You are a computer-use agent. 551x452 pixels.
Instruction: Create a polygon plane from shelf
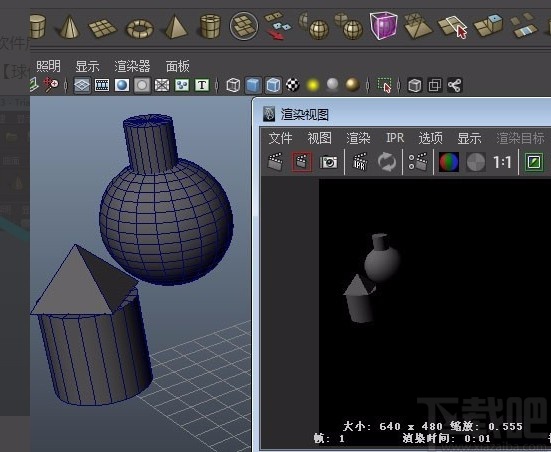point(102,28)
